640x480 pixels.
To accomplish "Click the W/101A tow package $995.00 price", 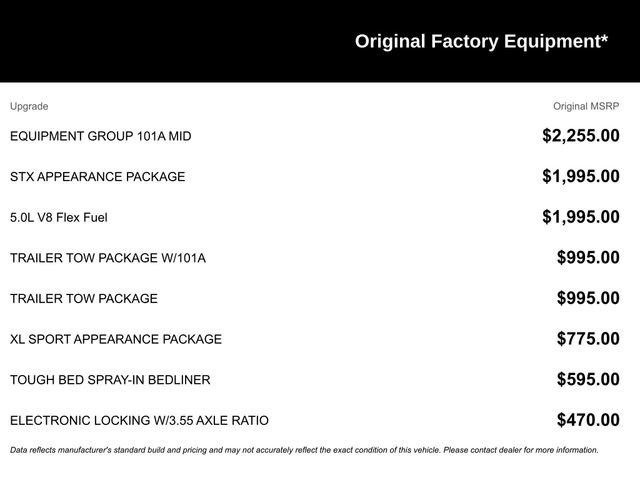I will point(588,258).
